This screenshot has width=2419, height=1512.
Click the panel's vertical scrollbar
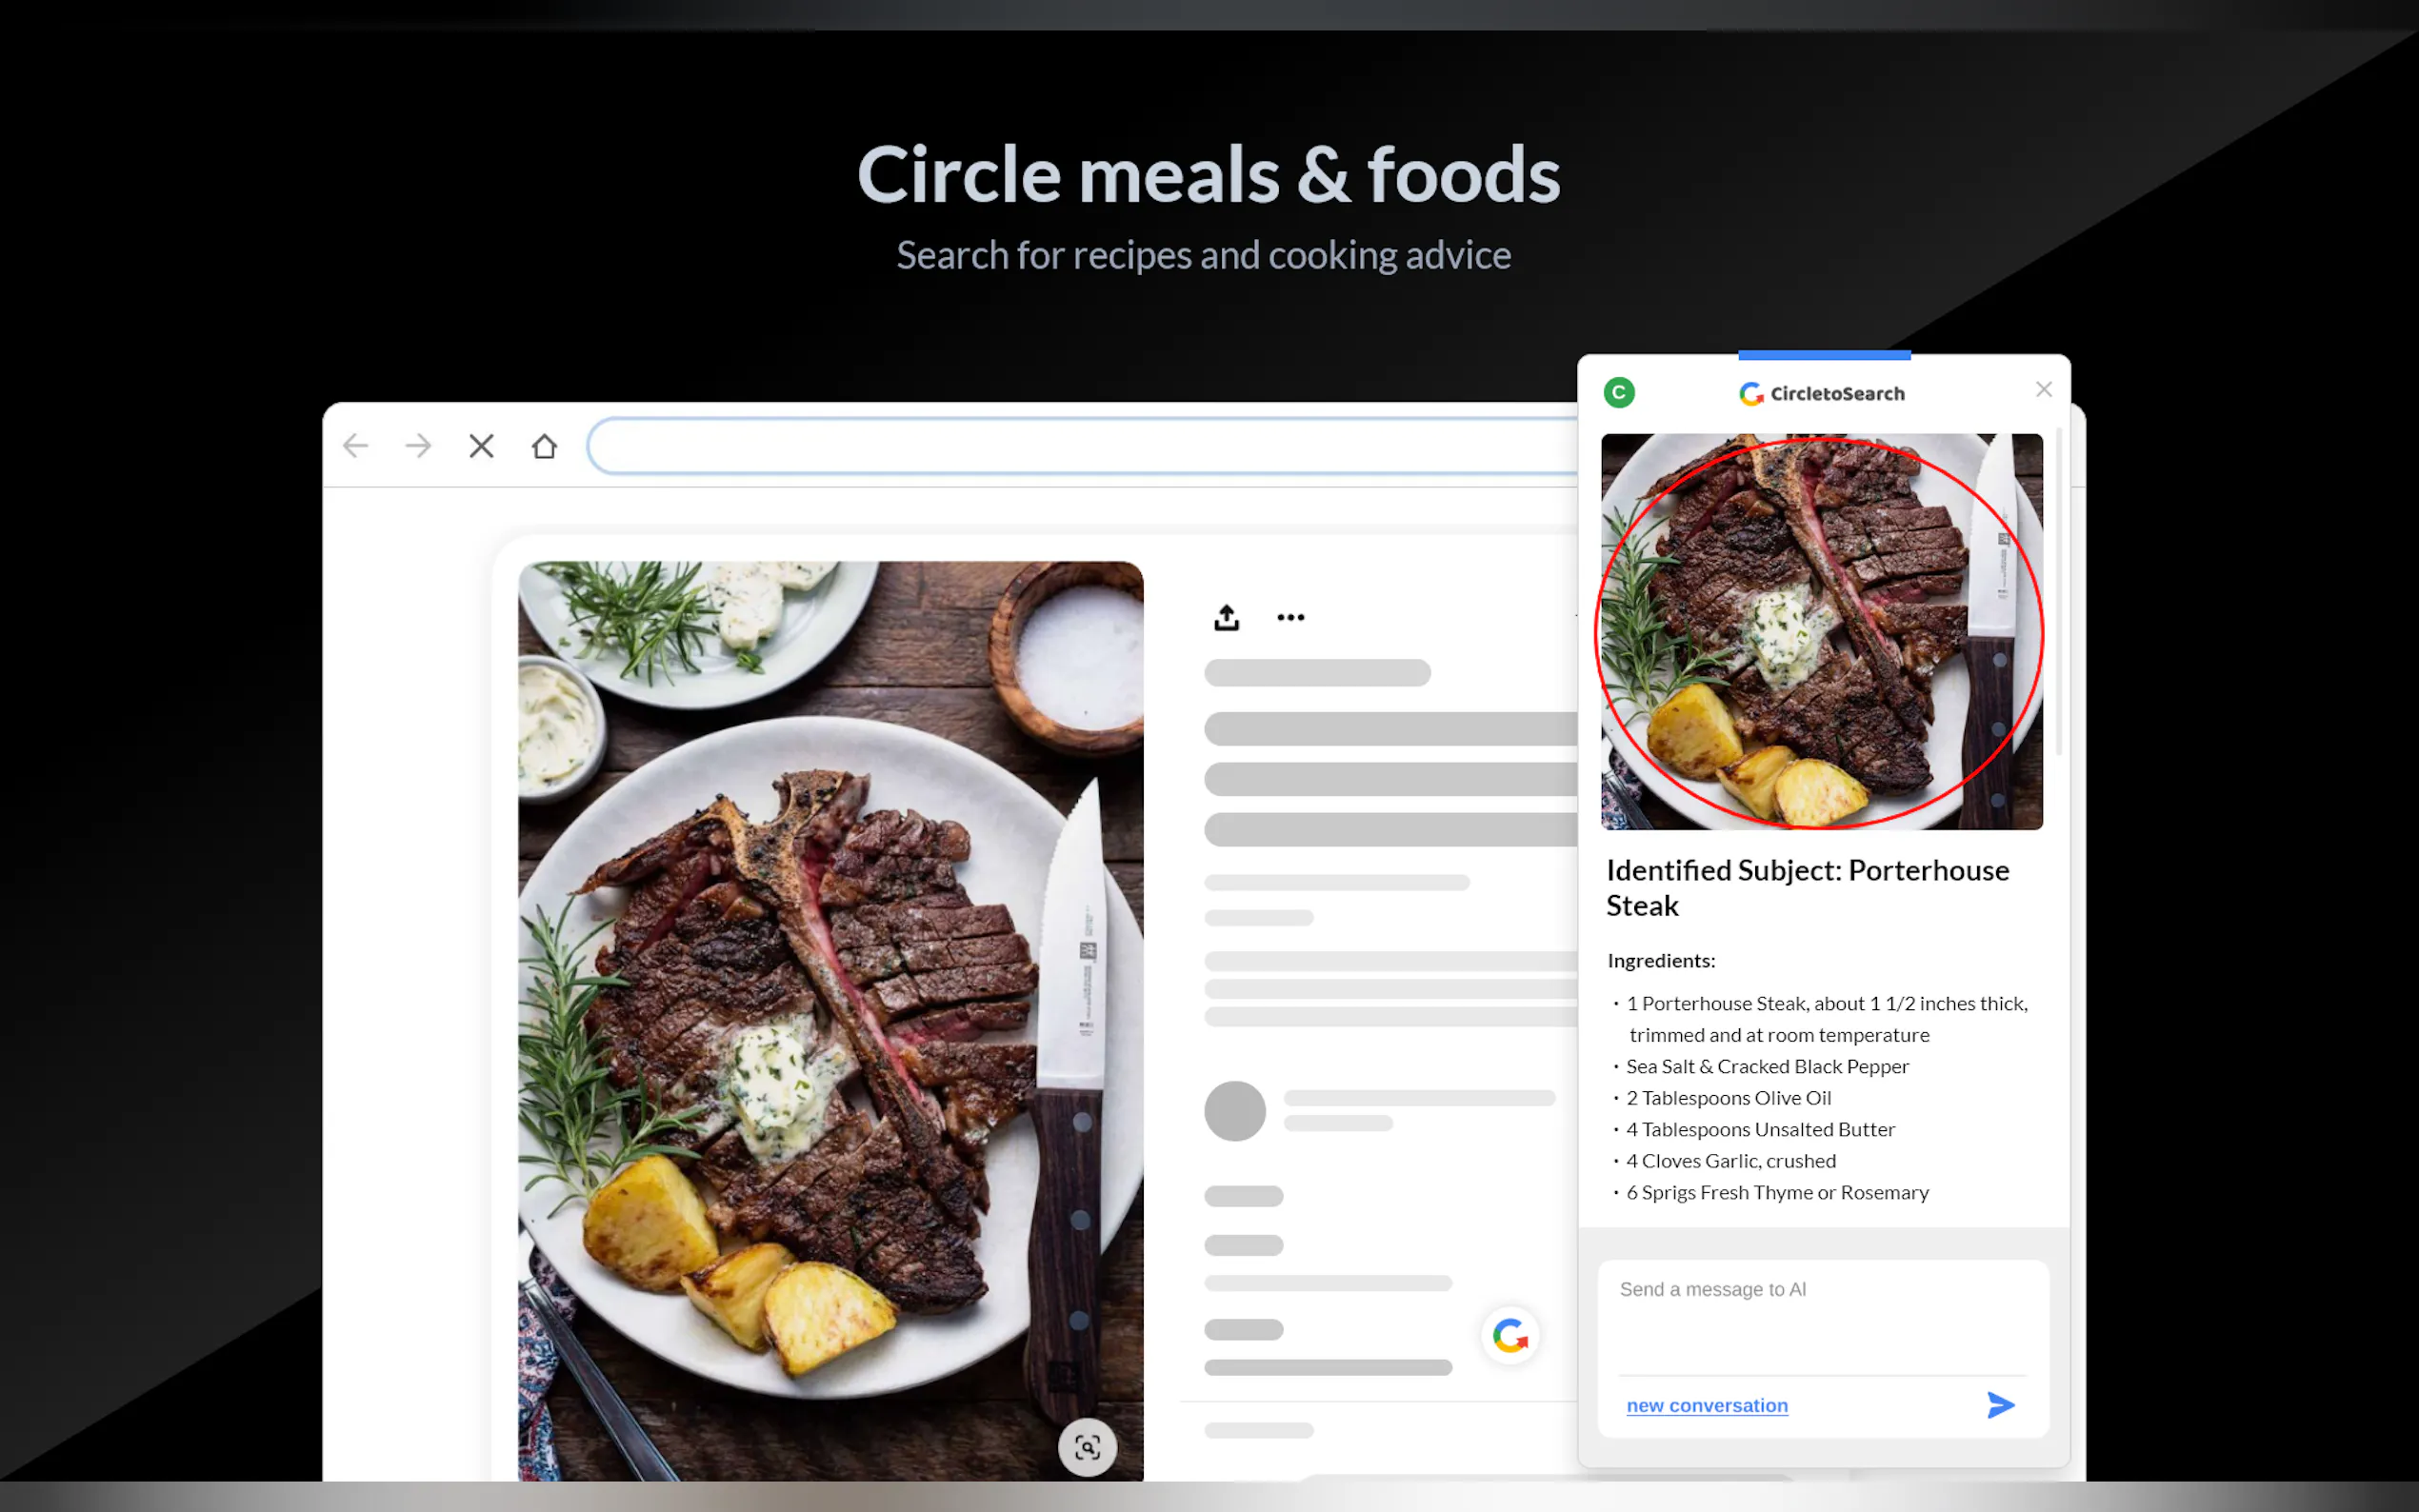pos(2058,592)
